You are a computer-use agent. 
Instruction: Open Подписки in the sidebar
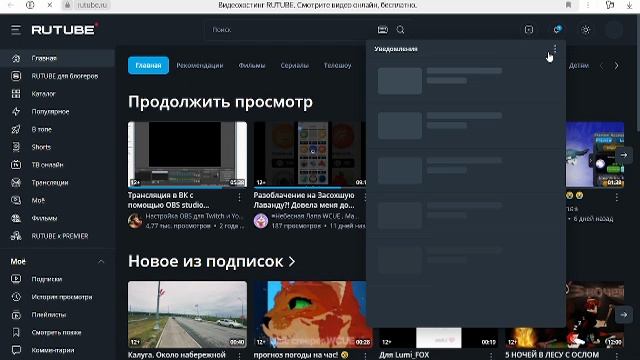57,279
